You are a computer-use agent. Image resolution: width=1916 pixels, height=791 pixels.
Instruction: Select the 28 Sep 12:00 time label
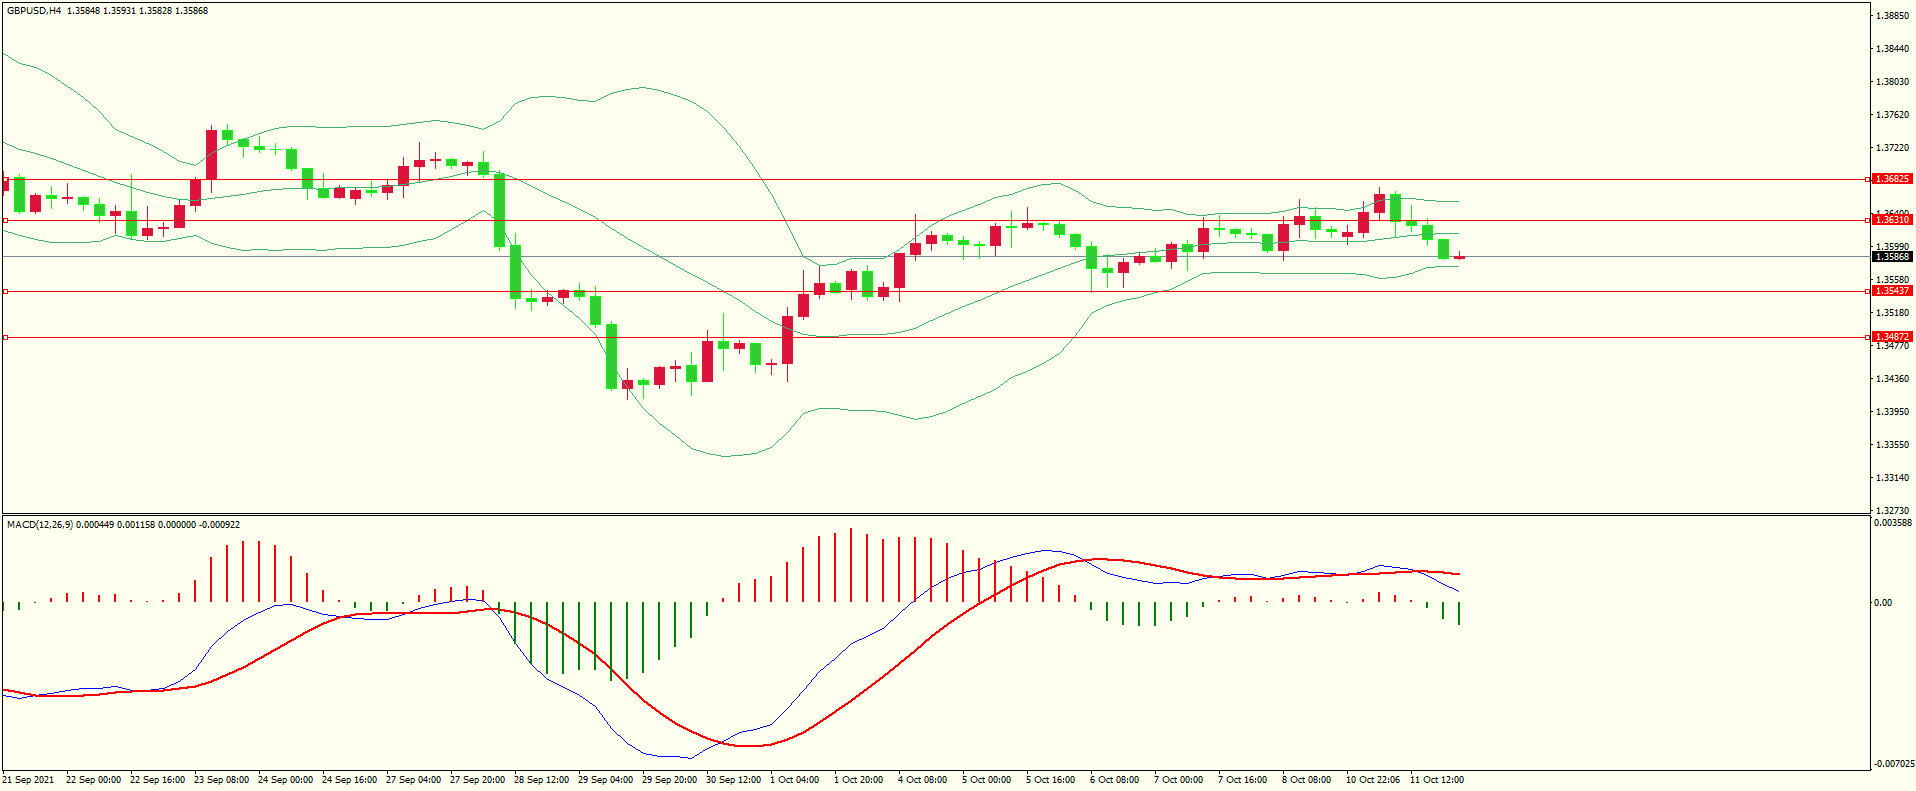tap(541, 780)
